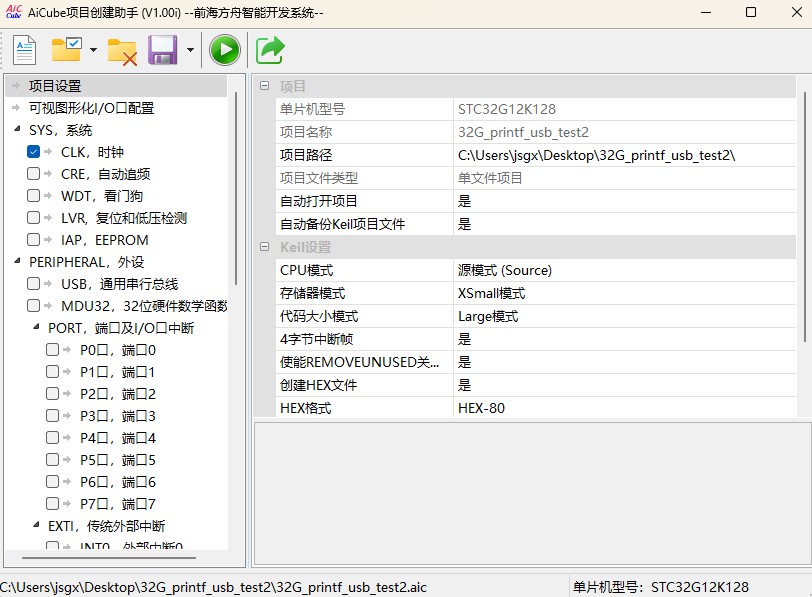The height and width of the screenshot is (597, 812).
Task: Click the arrow icon beside IAP, EEPROM
Action: [x=48, y=240]
